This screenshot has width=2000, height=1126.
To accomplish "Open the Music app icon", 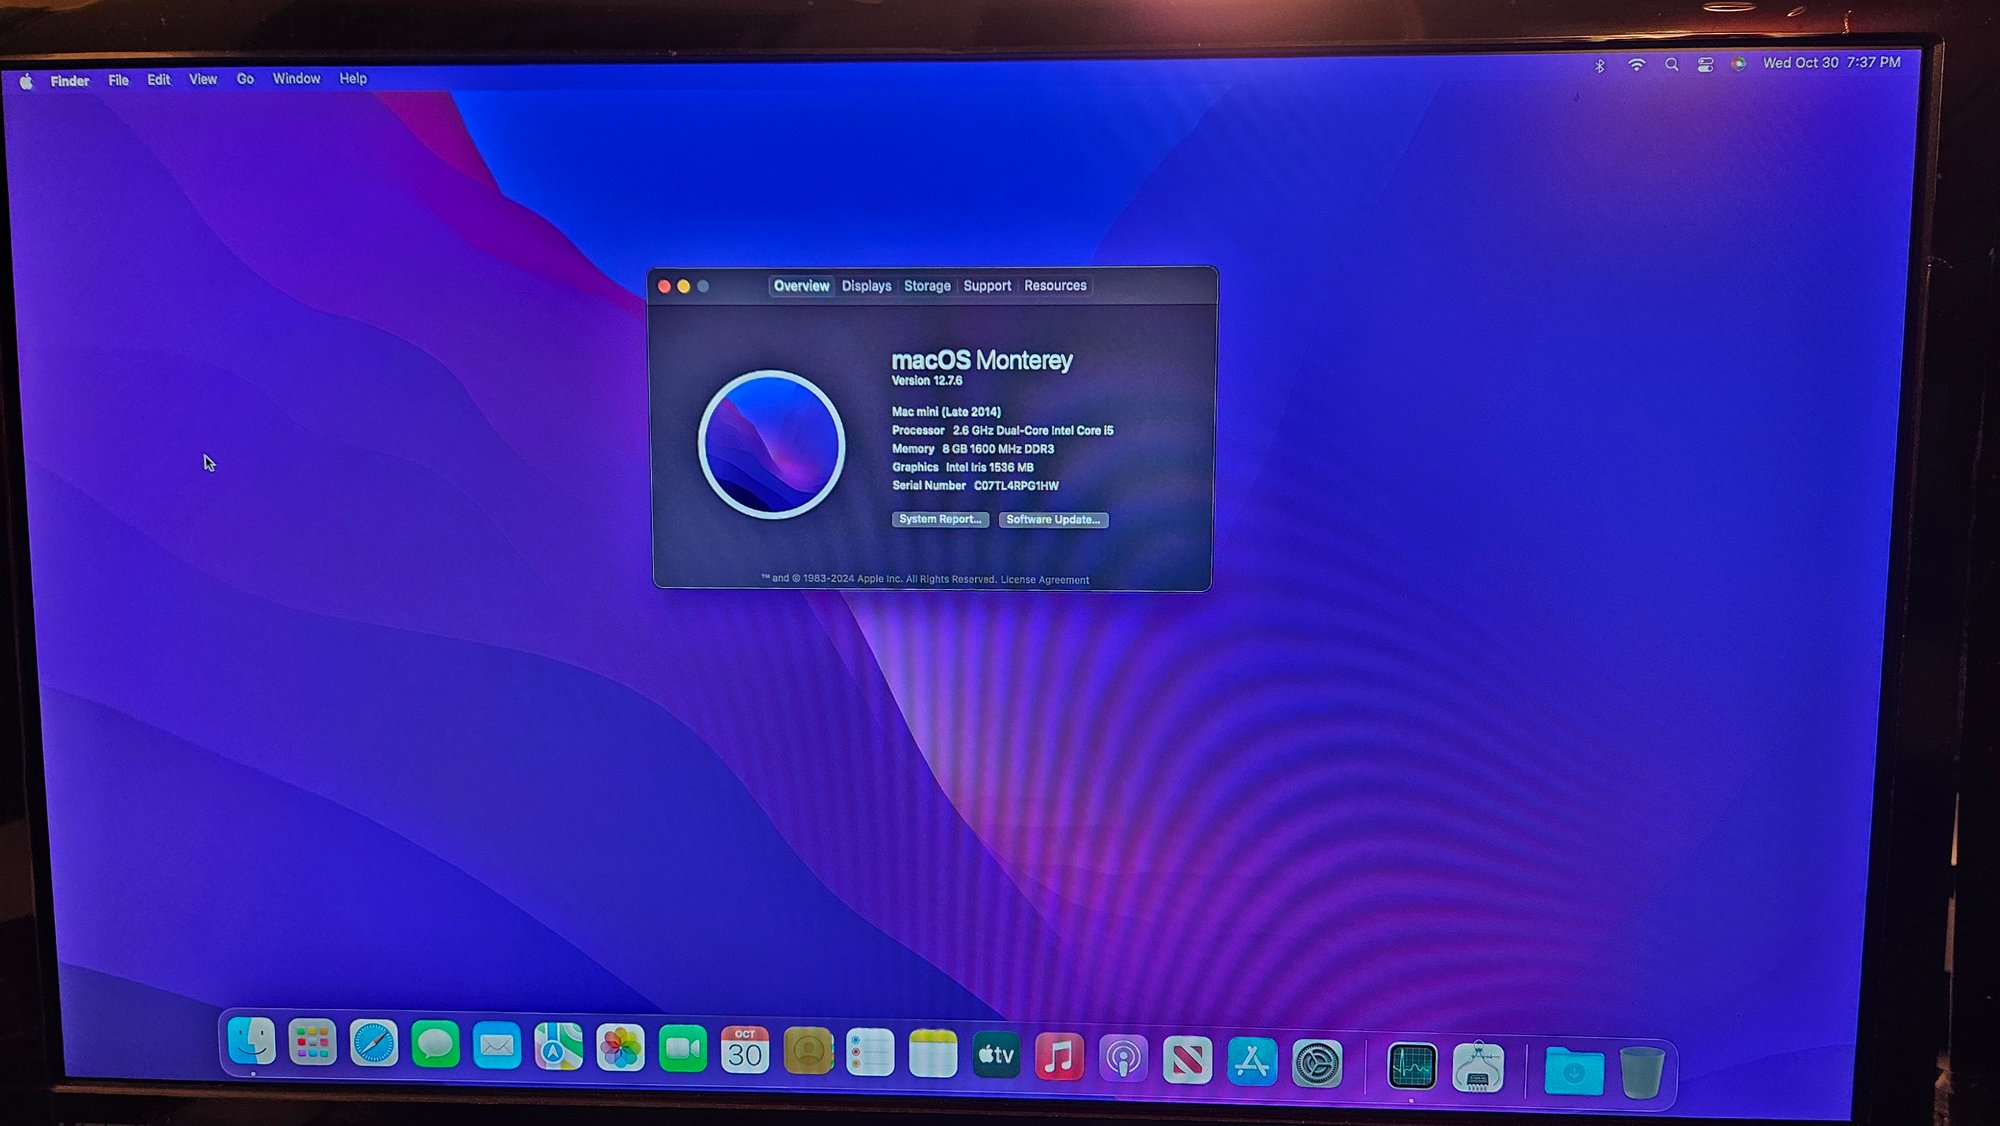I will 1059,1057.
